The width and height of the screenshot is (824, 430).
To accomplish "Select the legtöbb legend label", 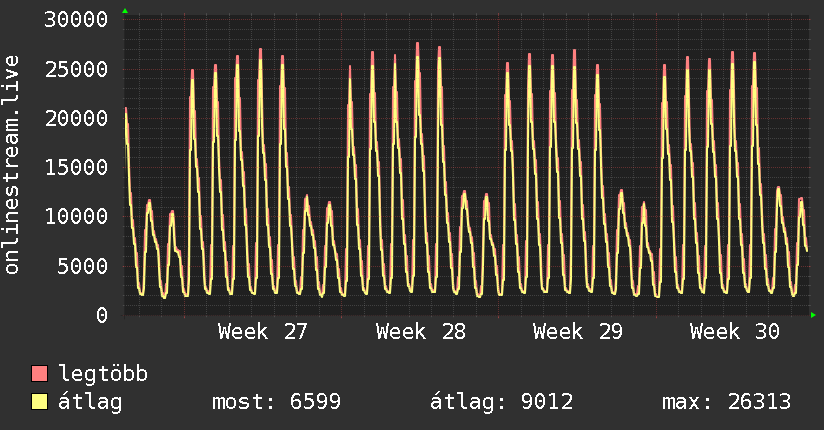I will 103,373.
